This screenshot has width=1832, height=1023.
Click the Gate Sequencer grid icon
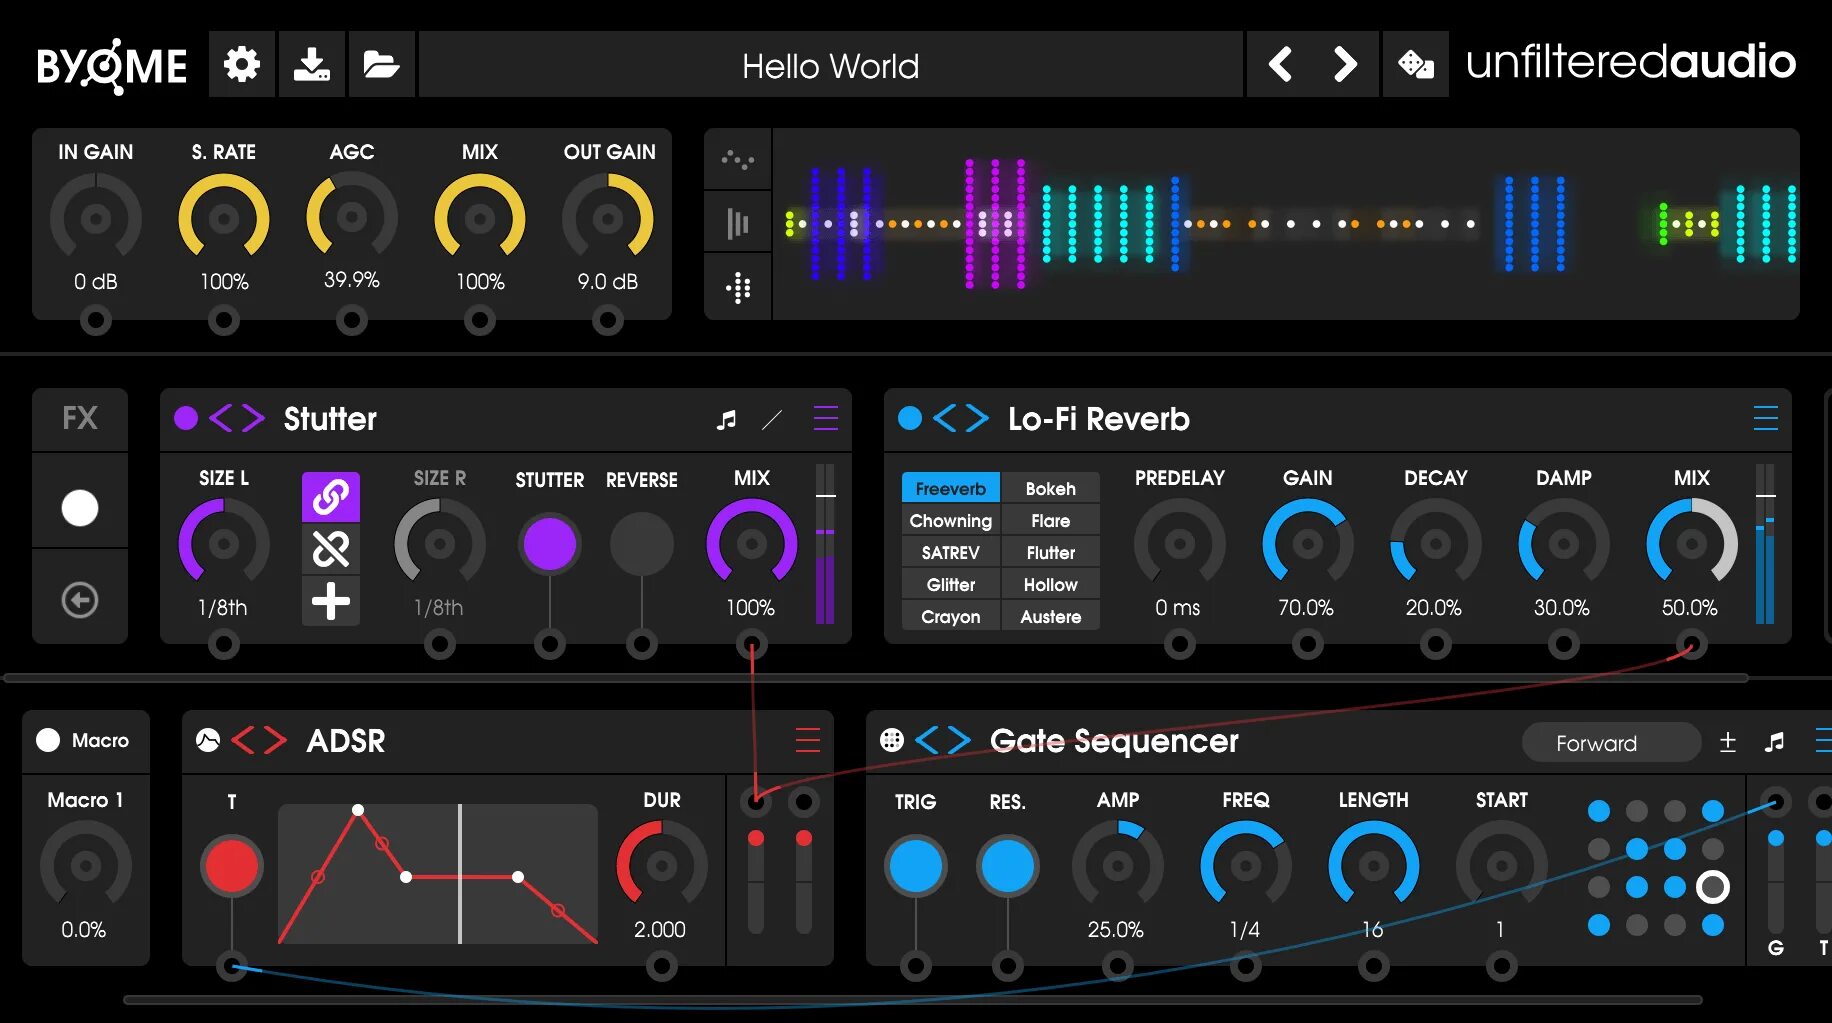click(892, 740)
